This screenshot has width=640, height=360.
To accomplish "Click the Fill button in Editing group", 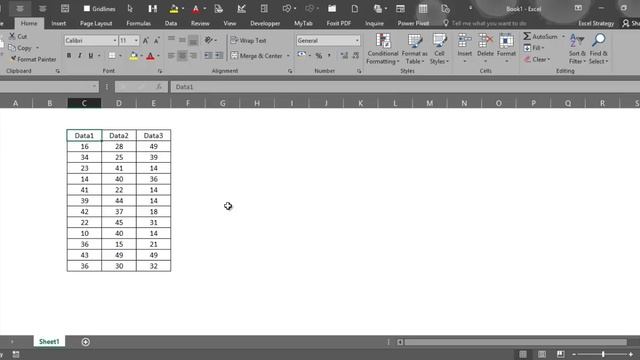I will (x=534, y=48).
